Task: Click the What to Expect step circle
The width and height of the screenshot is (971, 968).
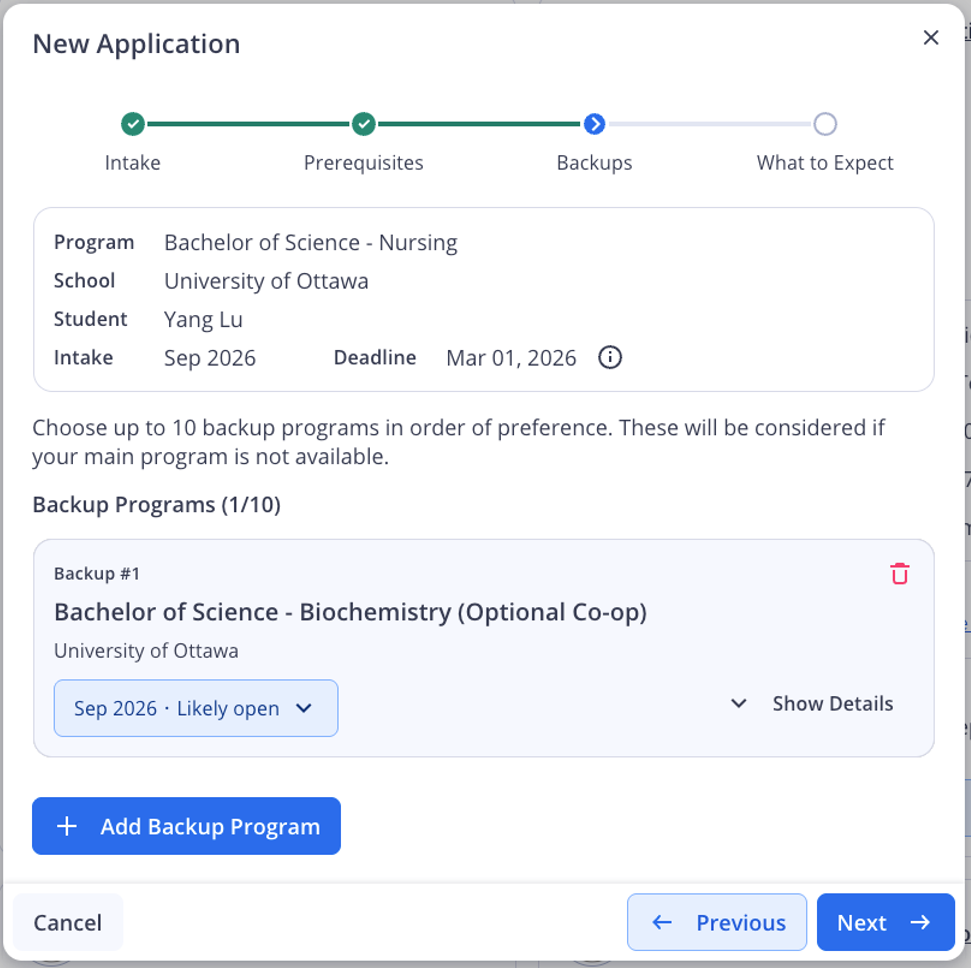Action: [x=825, y=124]
